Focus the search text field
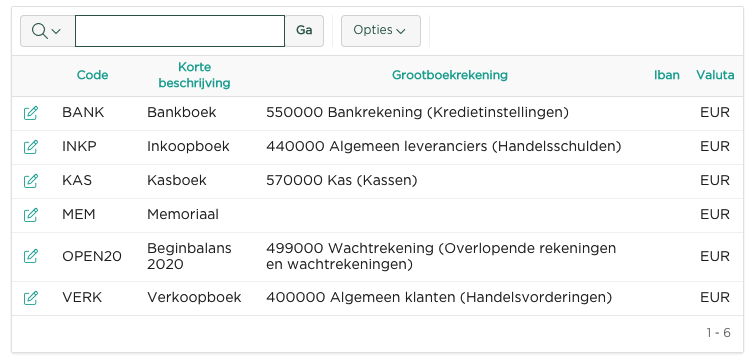 180,31
